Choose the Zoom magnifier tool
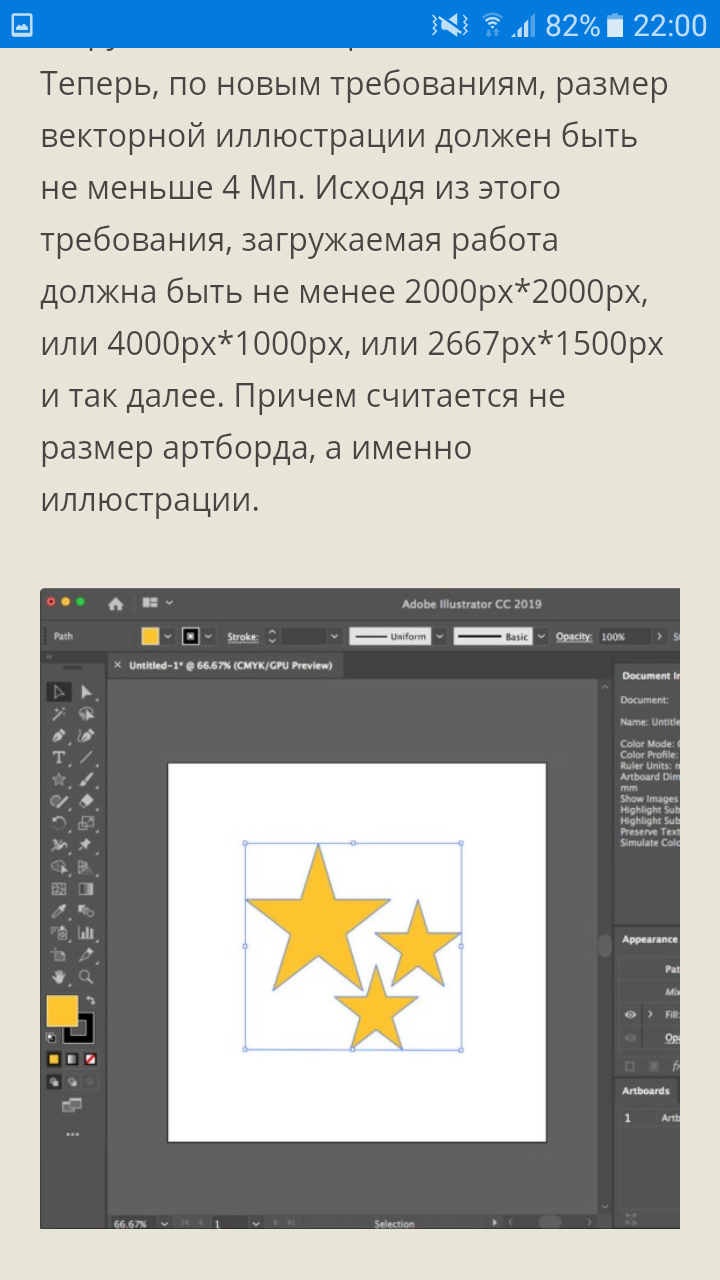This screenshot has width=720, height=1280. 87,977
